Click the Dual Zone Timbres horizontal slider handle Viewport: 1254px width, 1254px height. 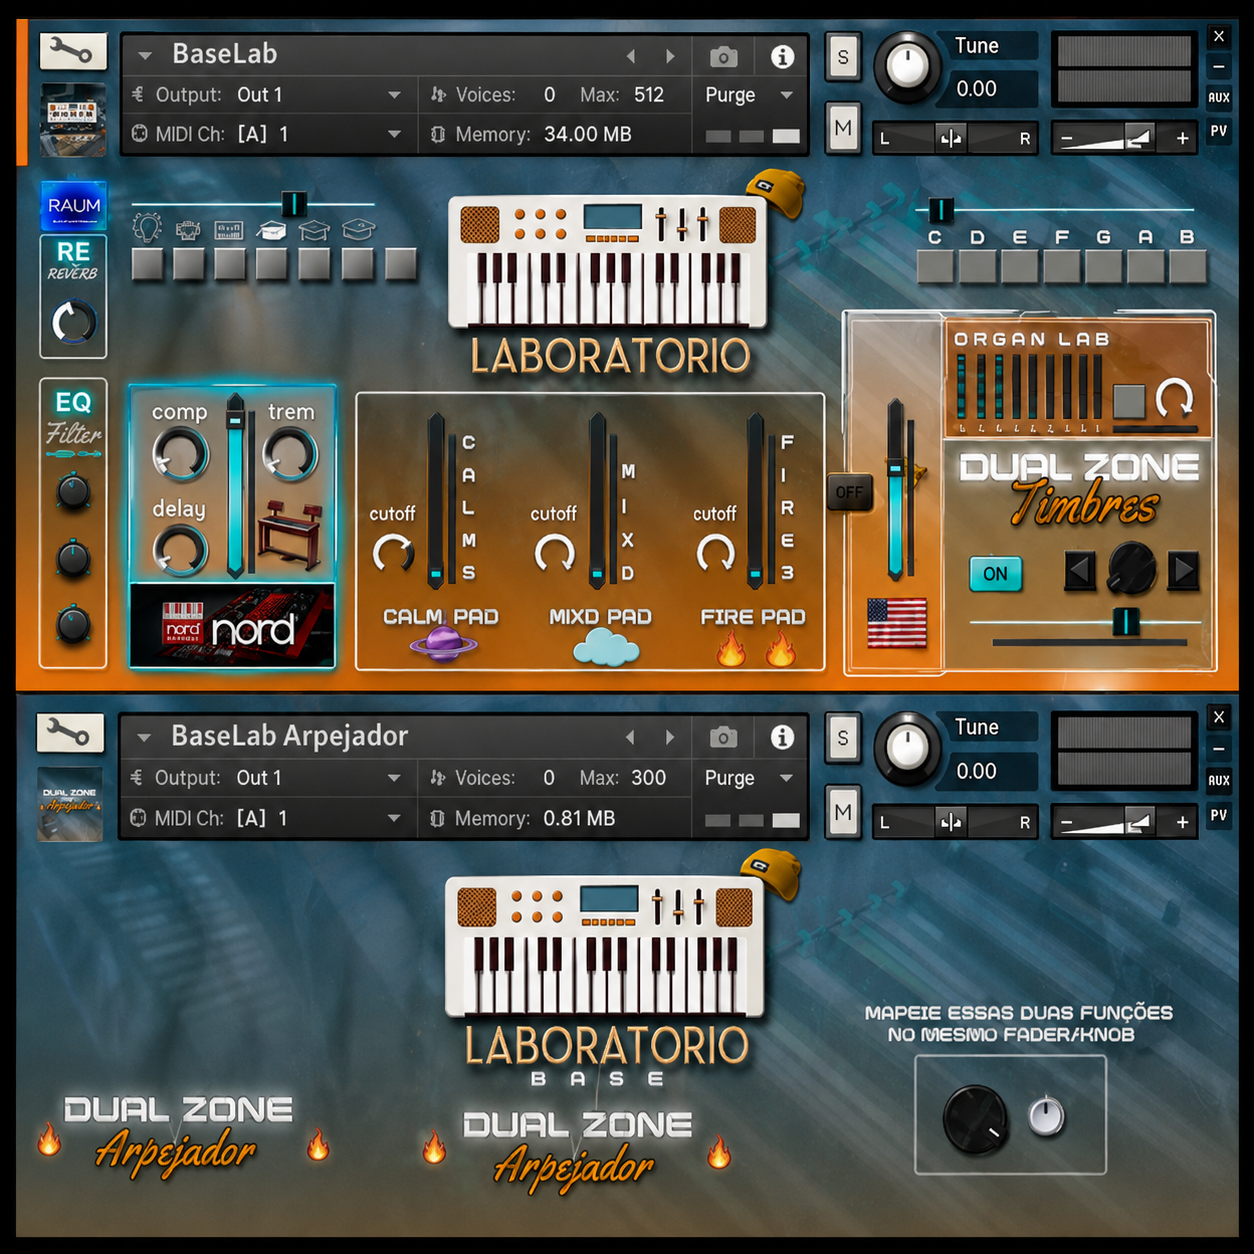(1126, 621)
